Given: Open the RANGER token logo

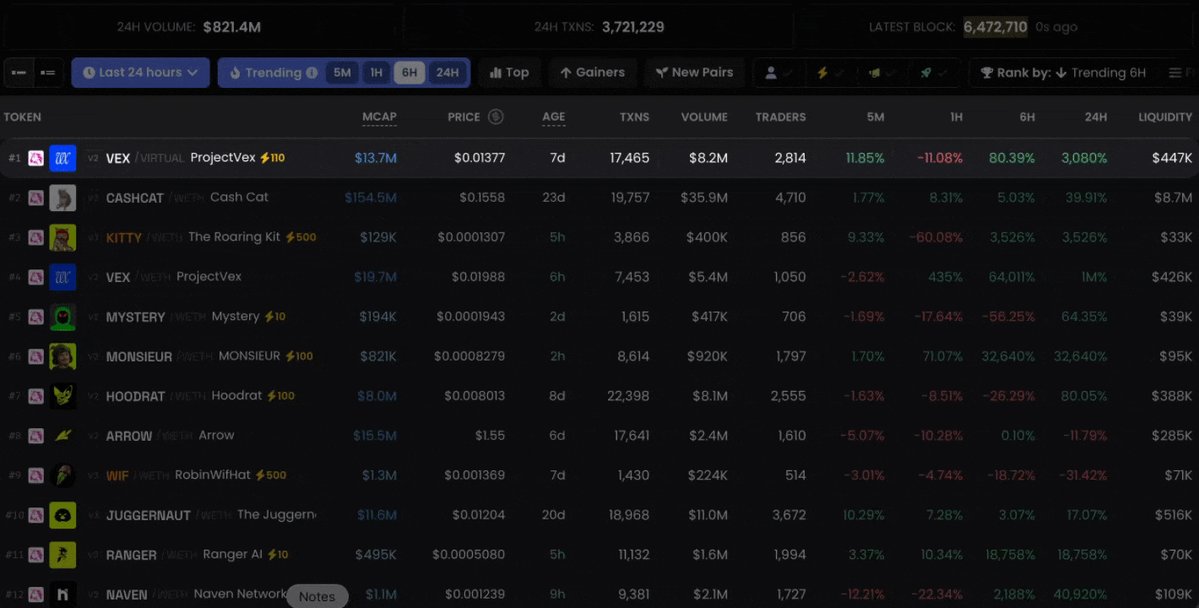Looking at the screenshot, I should pos(63,555).
